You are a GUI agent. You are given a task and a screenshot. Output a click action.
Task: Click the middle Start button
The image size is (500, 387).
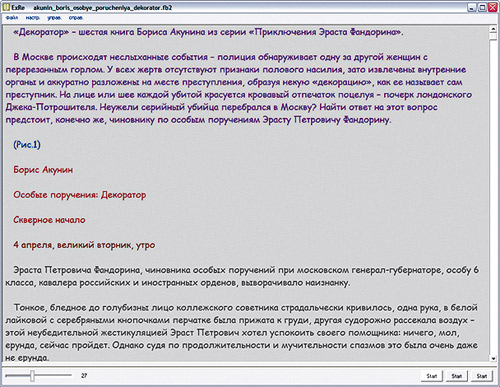(457, 376)
